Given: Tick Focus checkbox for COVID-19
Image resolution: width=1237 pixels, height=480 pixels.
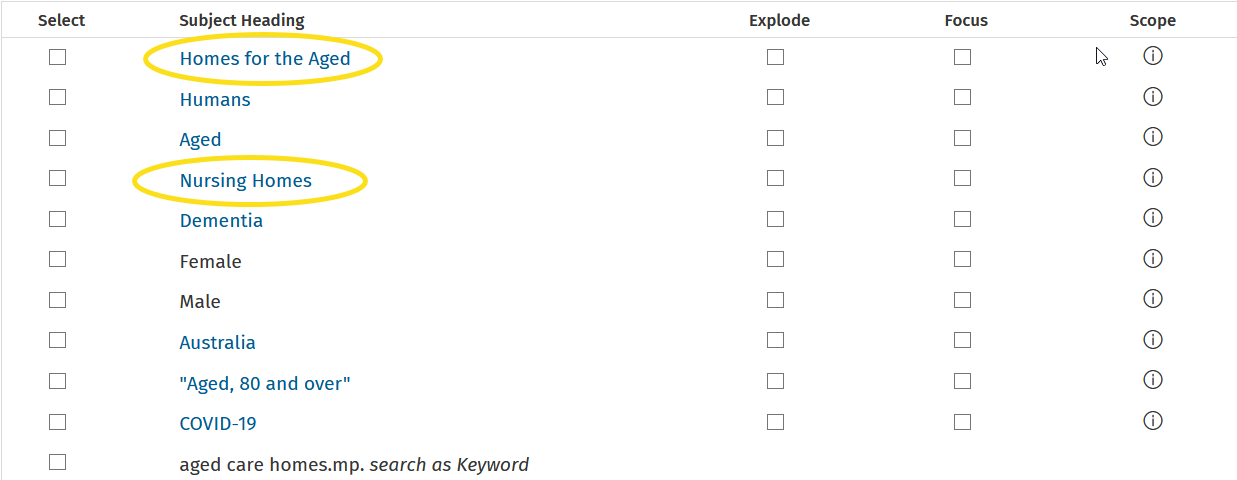Looking at the screenshot, I should [962, 422].
